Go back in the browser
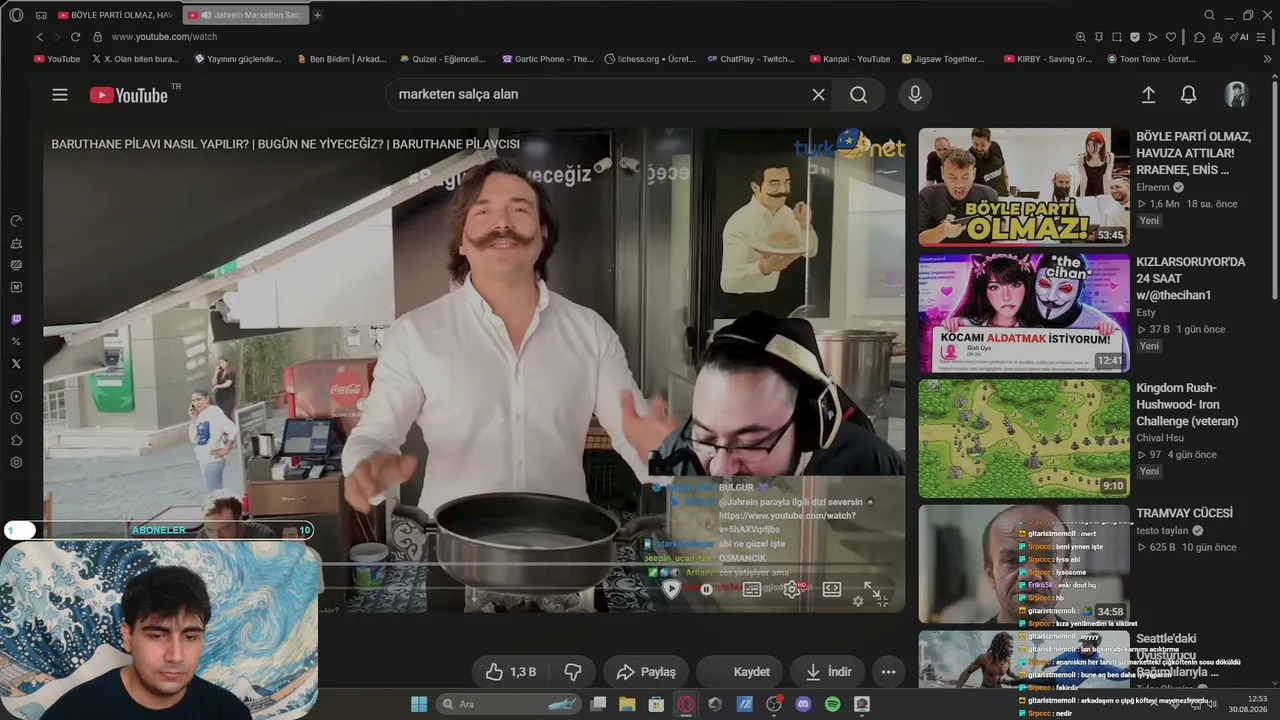This screenshot has height=720, width=1280. 40,37
